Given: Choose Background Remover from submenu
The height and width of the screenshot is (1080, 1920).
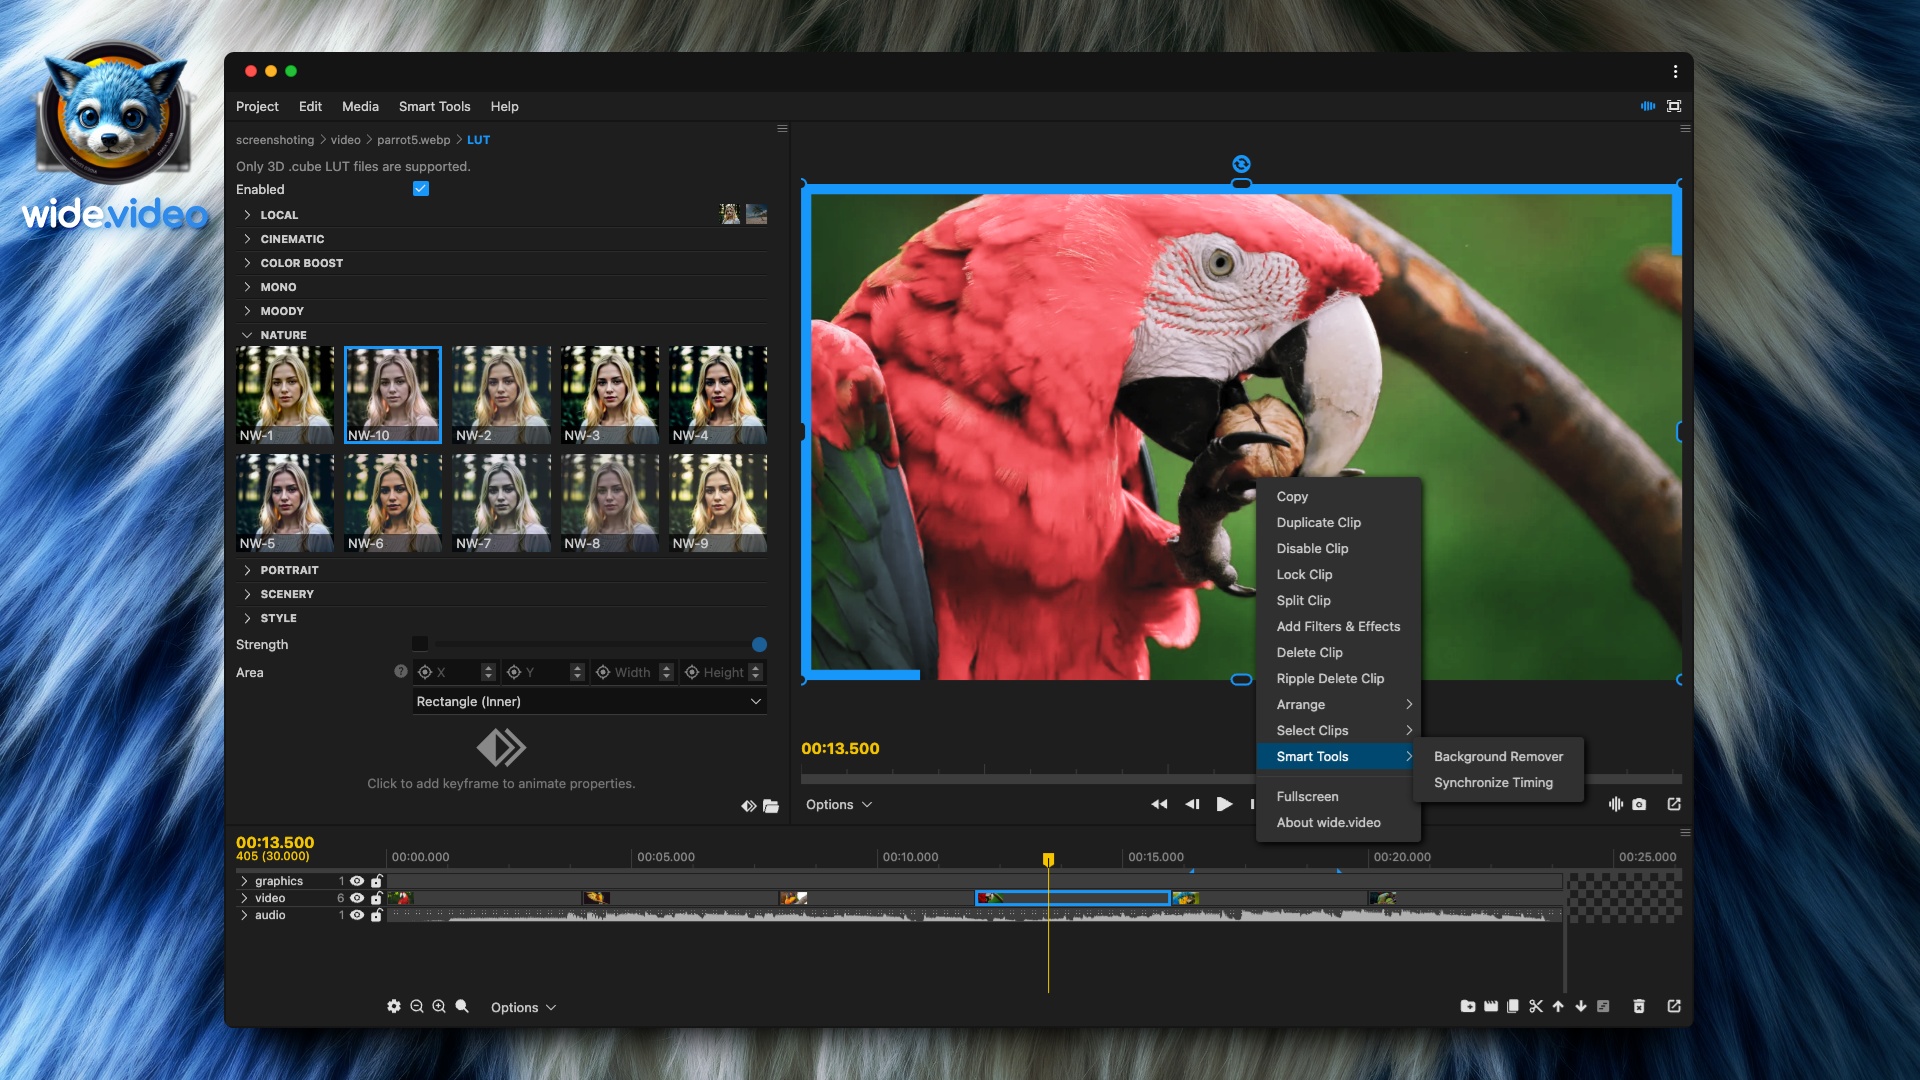Looking at the screenshot, I should click(1498, 757).
